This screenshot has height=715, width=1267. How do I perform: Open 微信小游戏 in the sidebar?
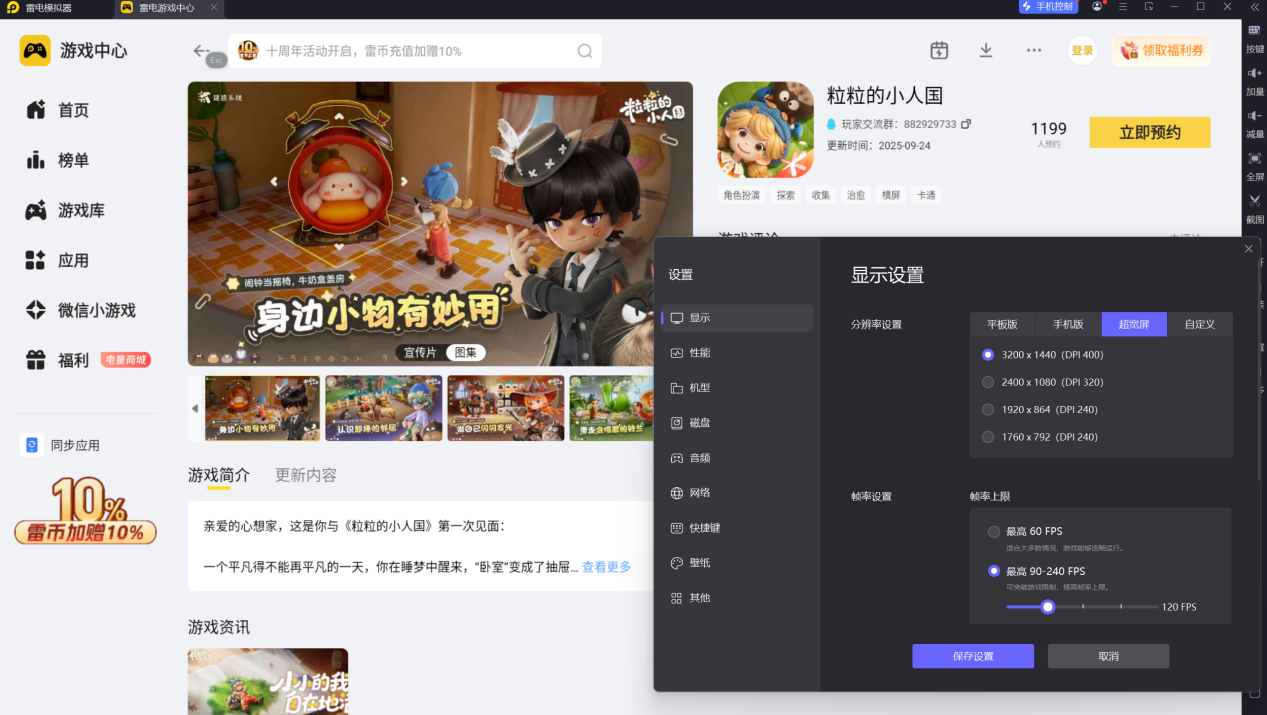pos(80,310)
